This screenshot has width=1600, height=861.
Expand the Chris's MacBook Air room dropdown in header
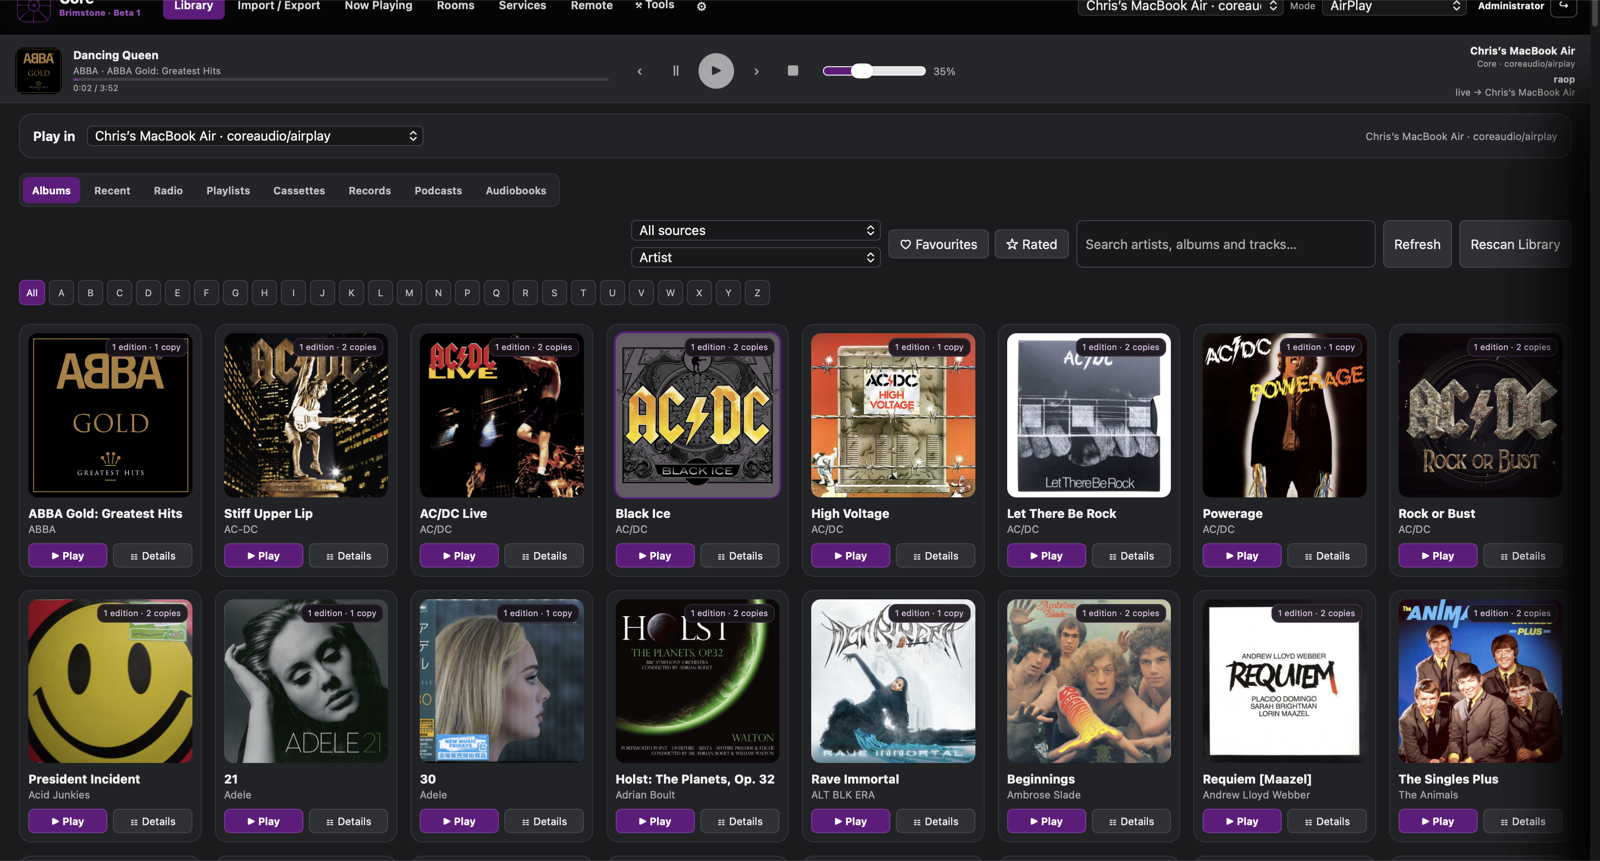1181,6
